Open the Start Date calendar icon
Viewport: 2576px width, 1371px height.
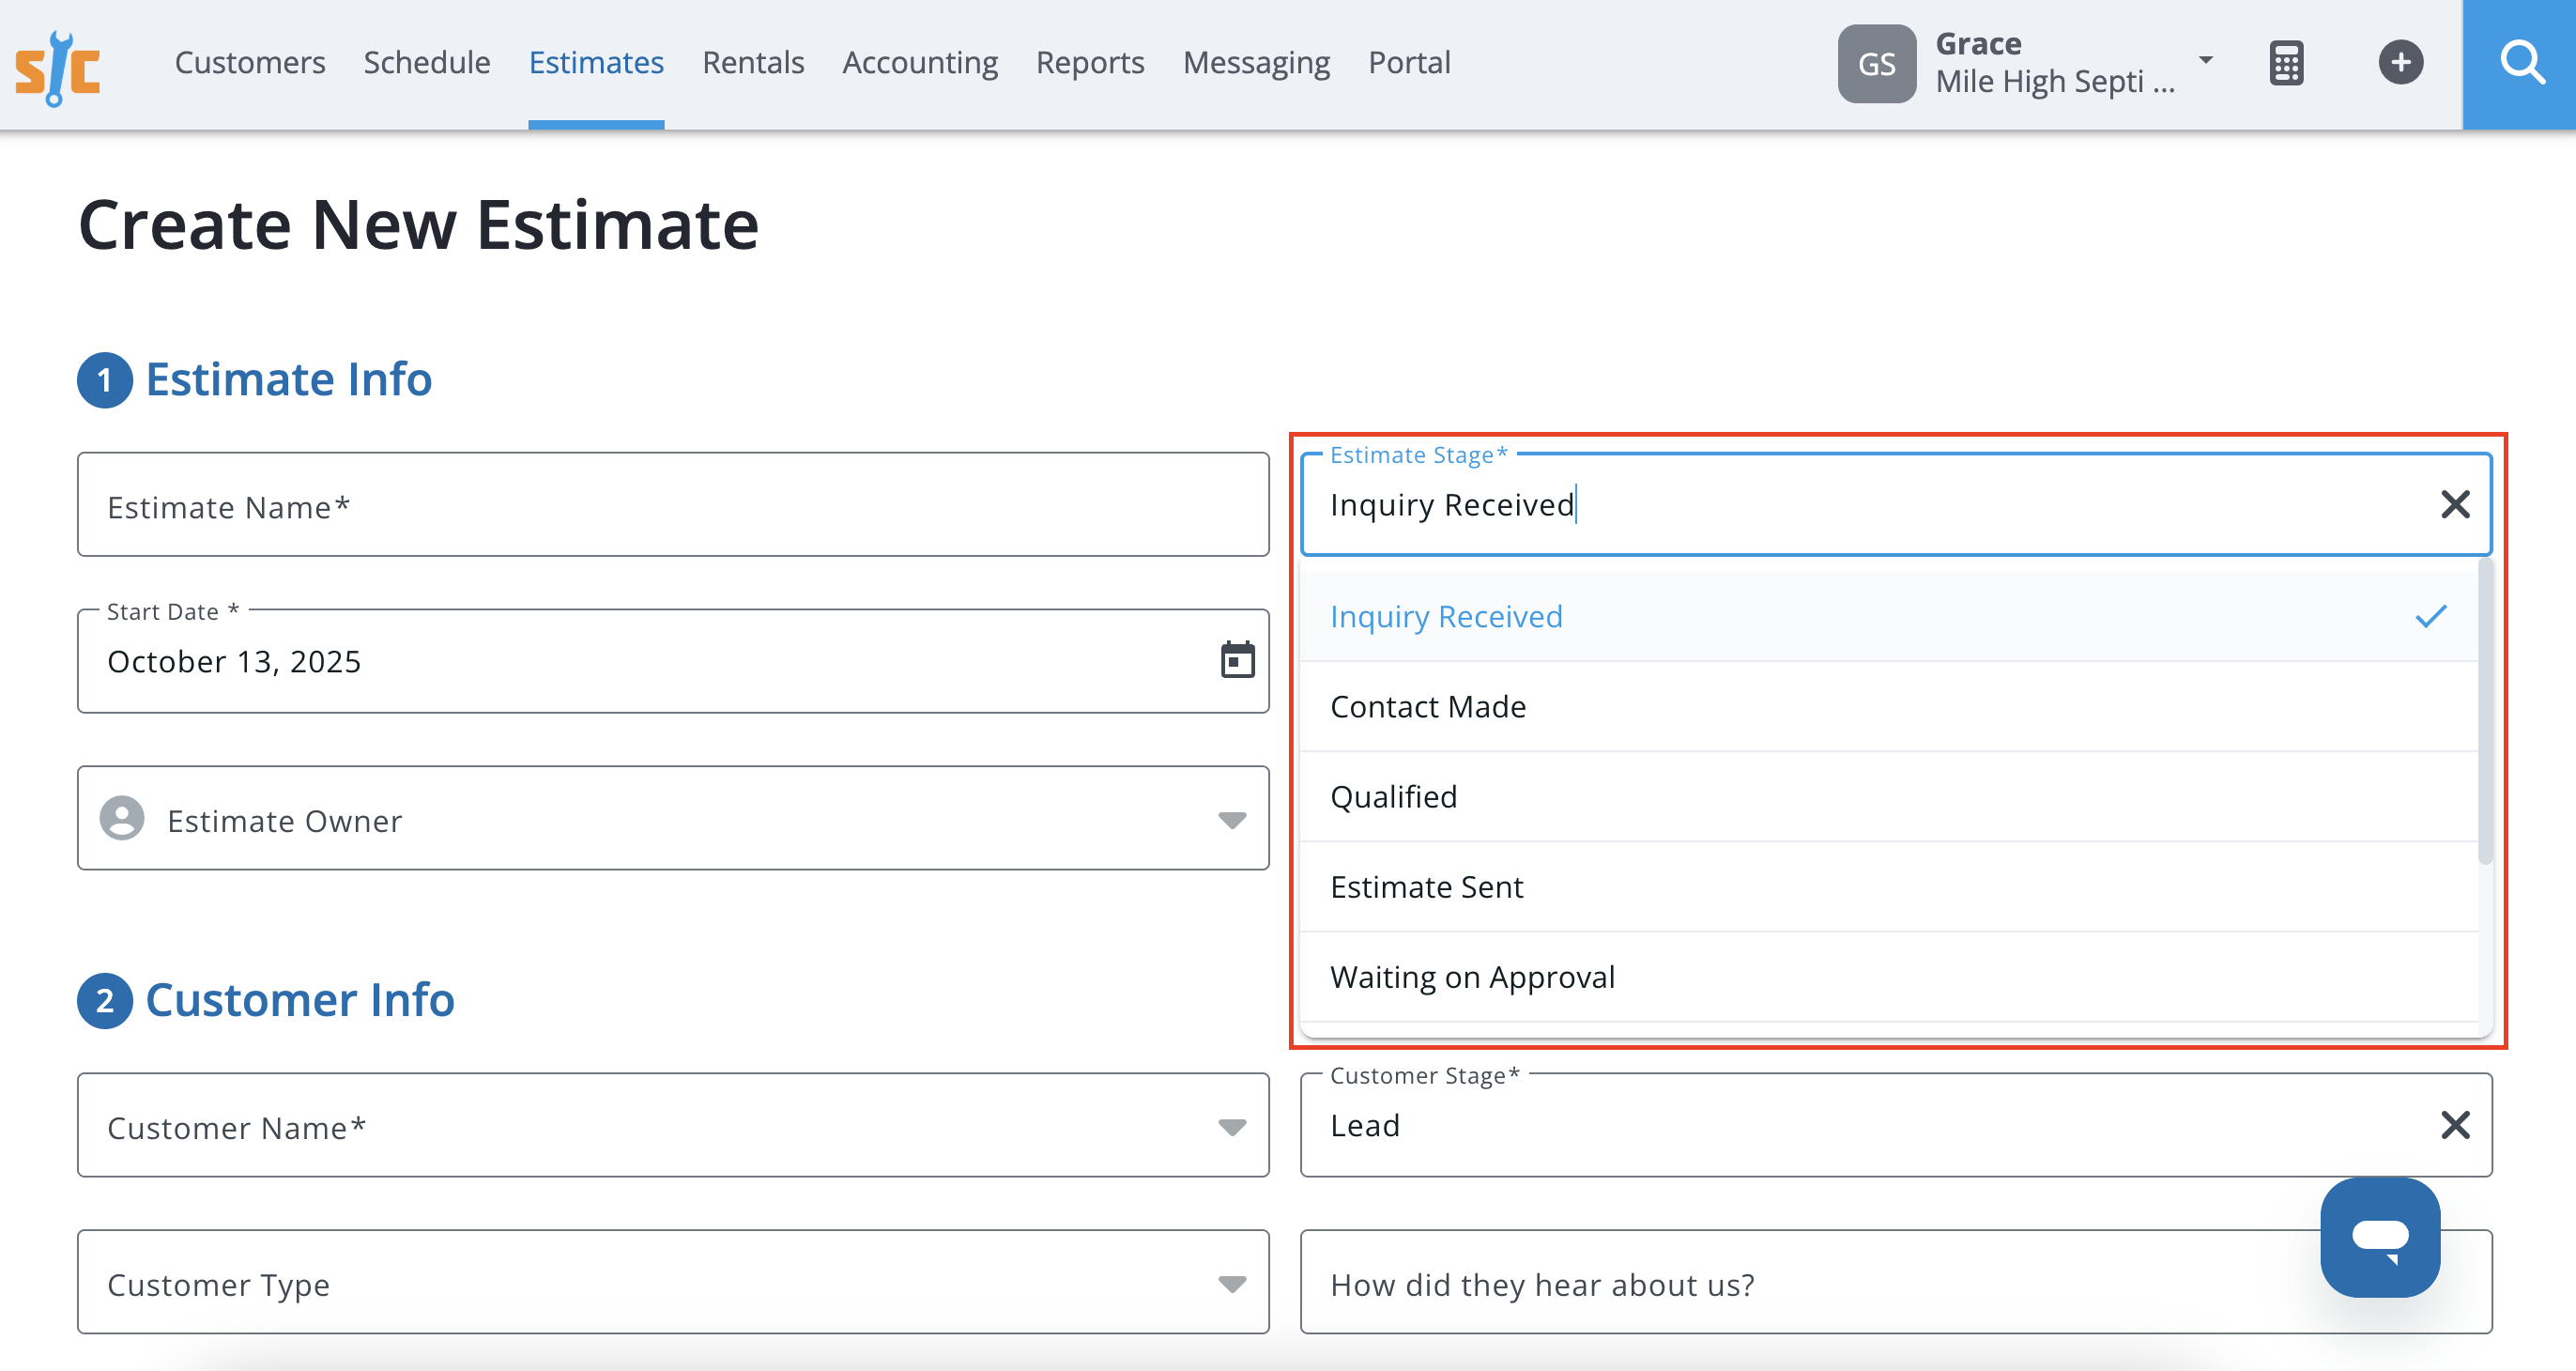(1237, 660)
